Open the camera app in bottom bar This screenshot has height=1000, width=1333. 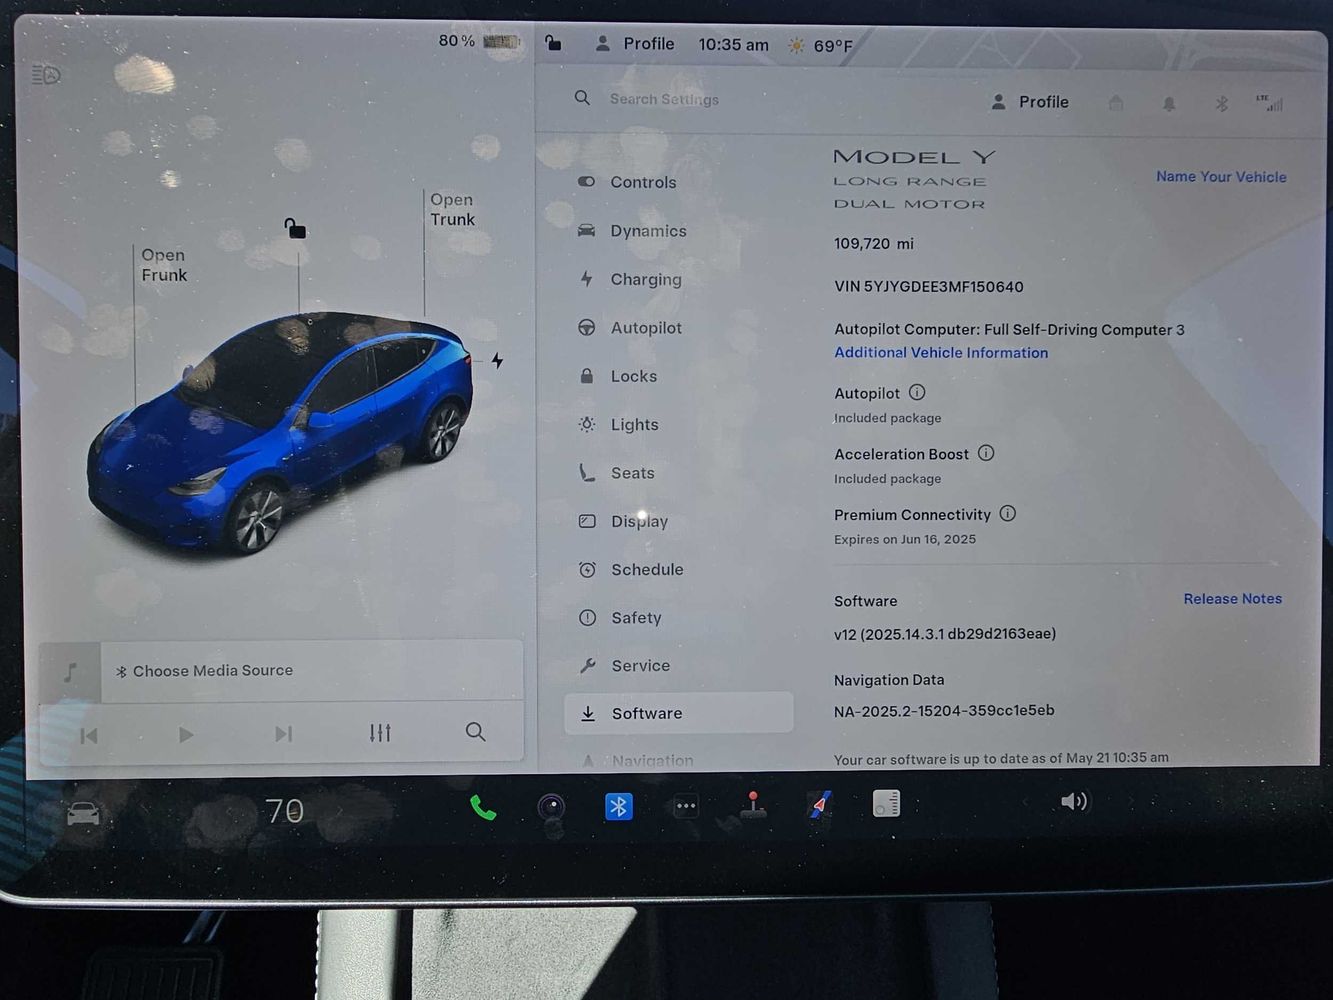coord(551,807)
